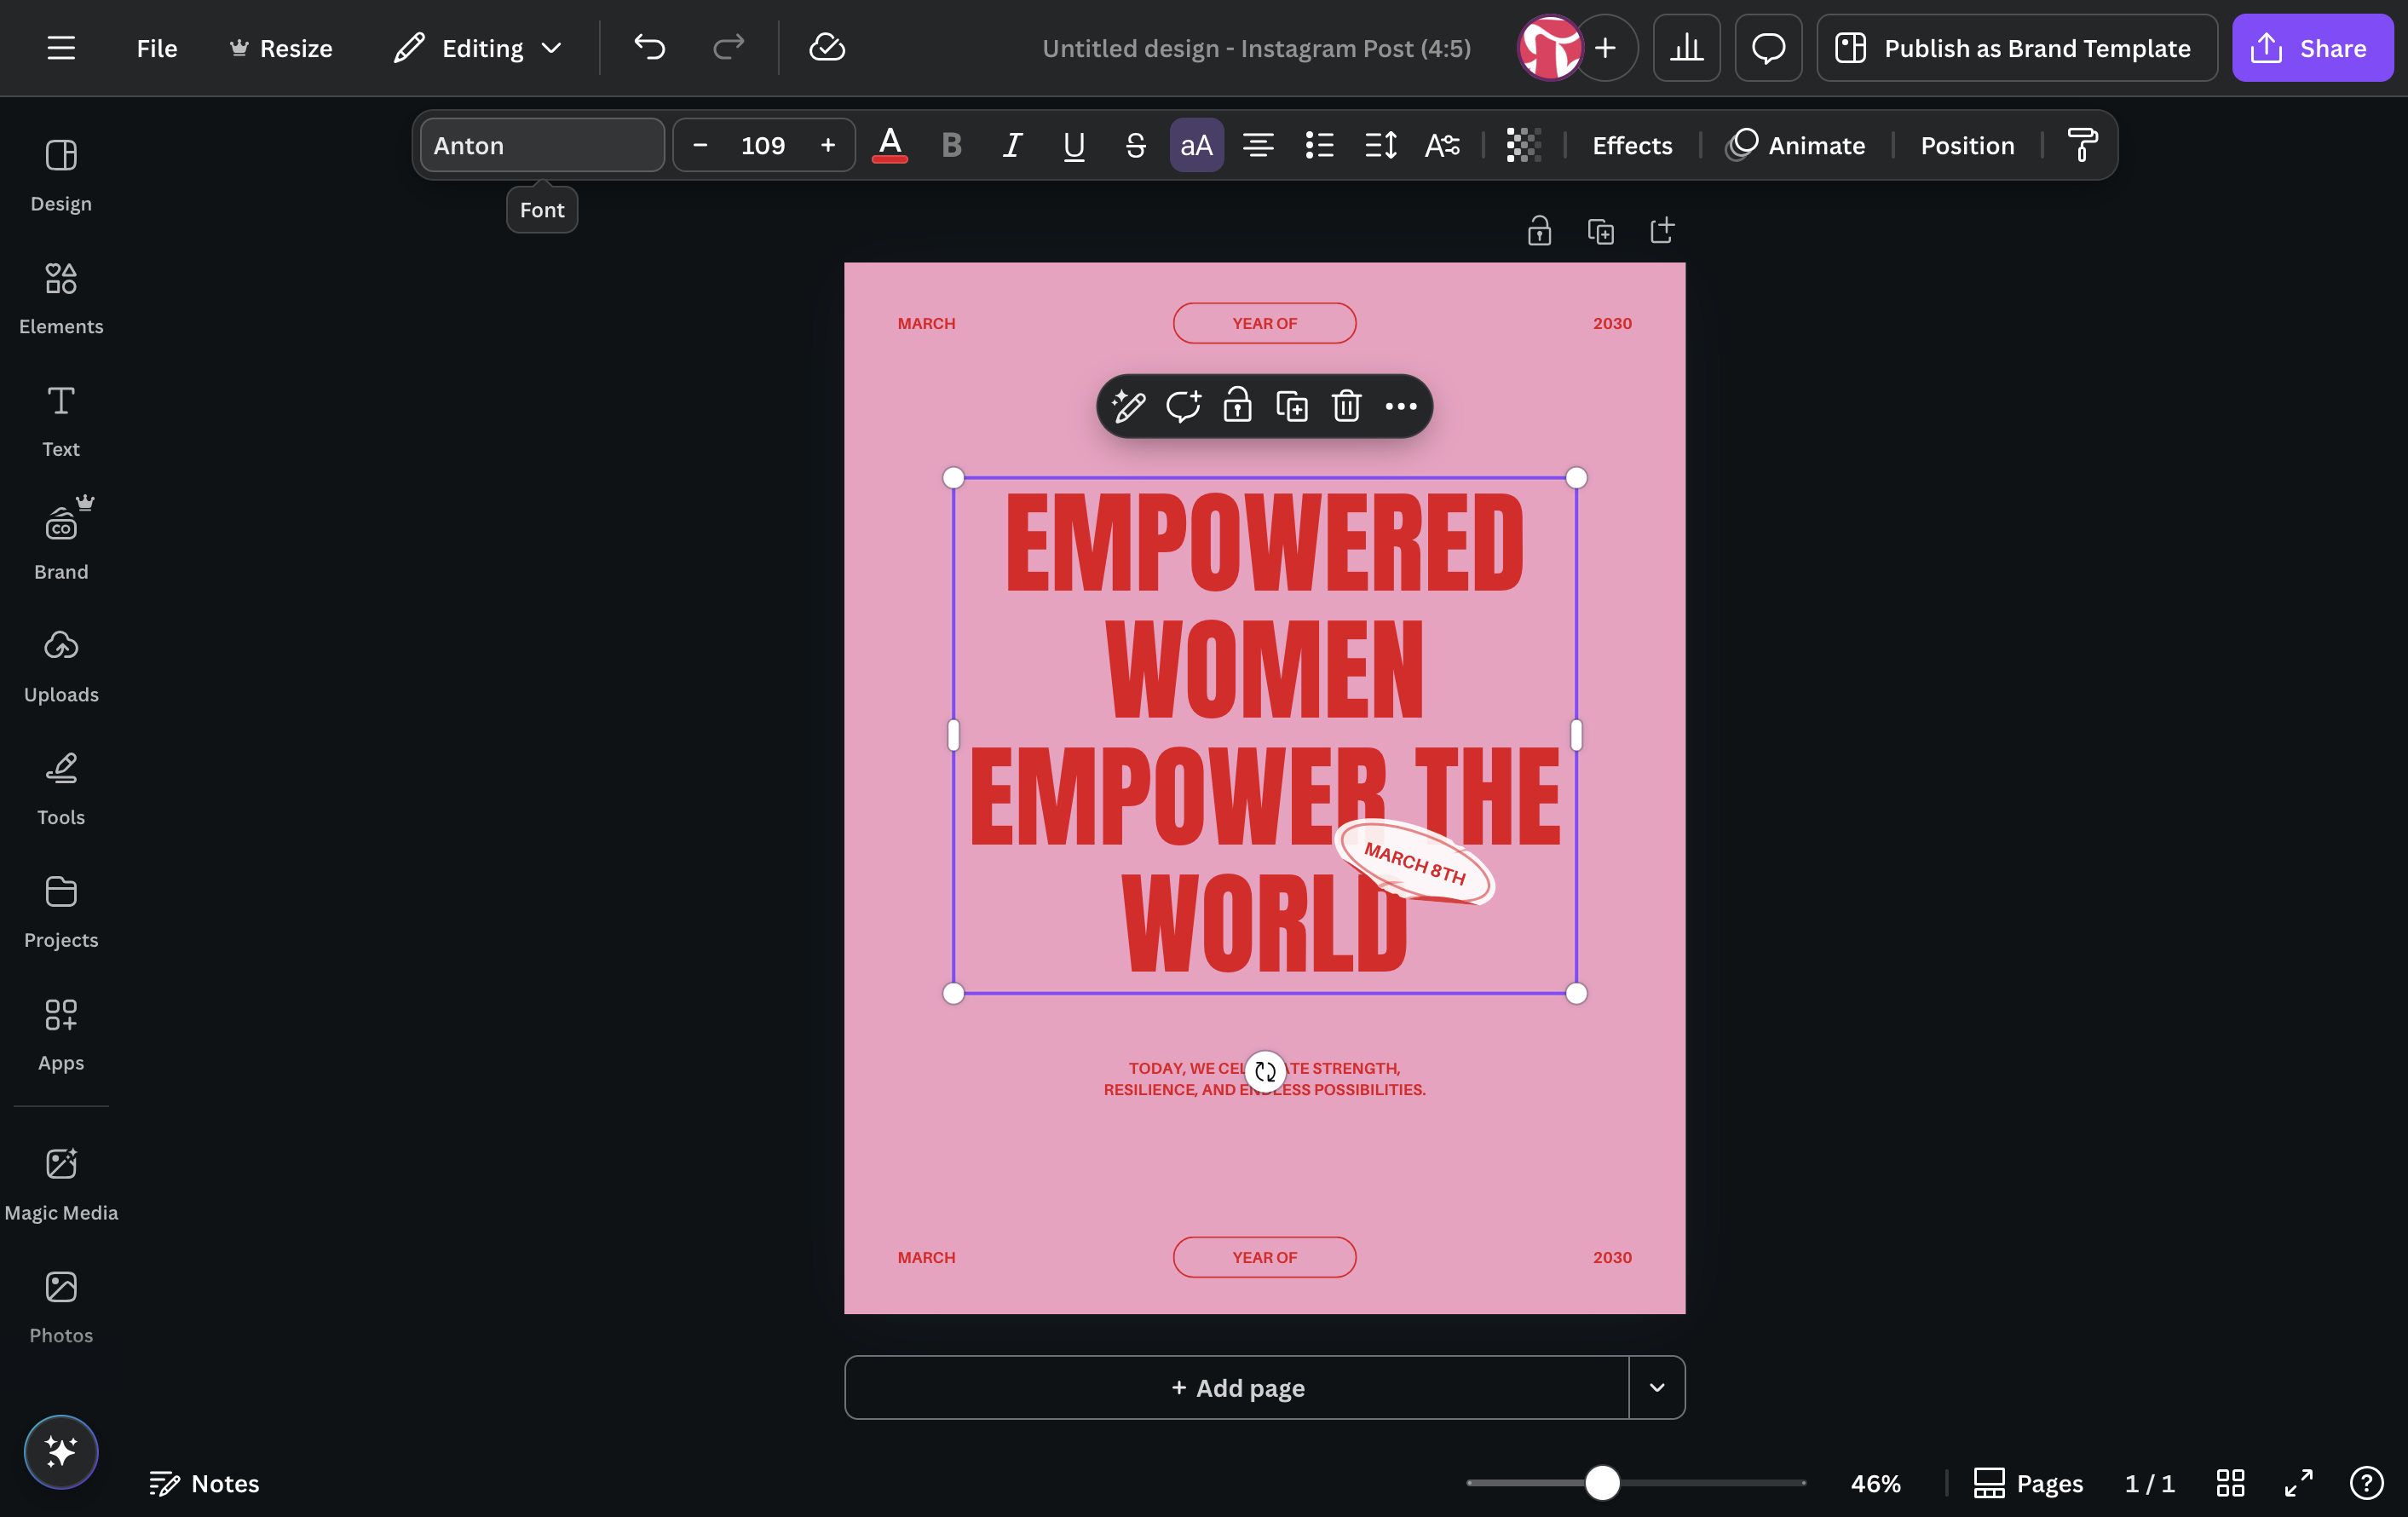Open the bulleted list formatting
This screenshot has width=2408, height=1517.
[1319, 145]
